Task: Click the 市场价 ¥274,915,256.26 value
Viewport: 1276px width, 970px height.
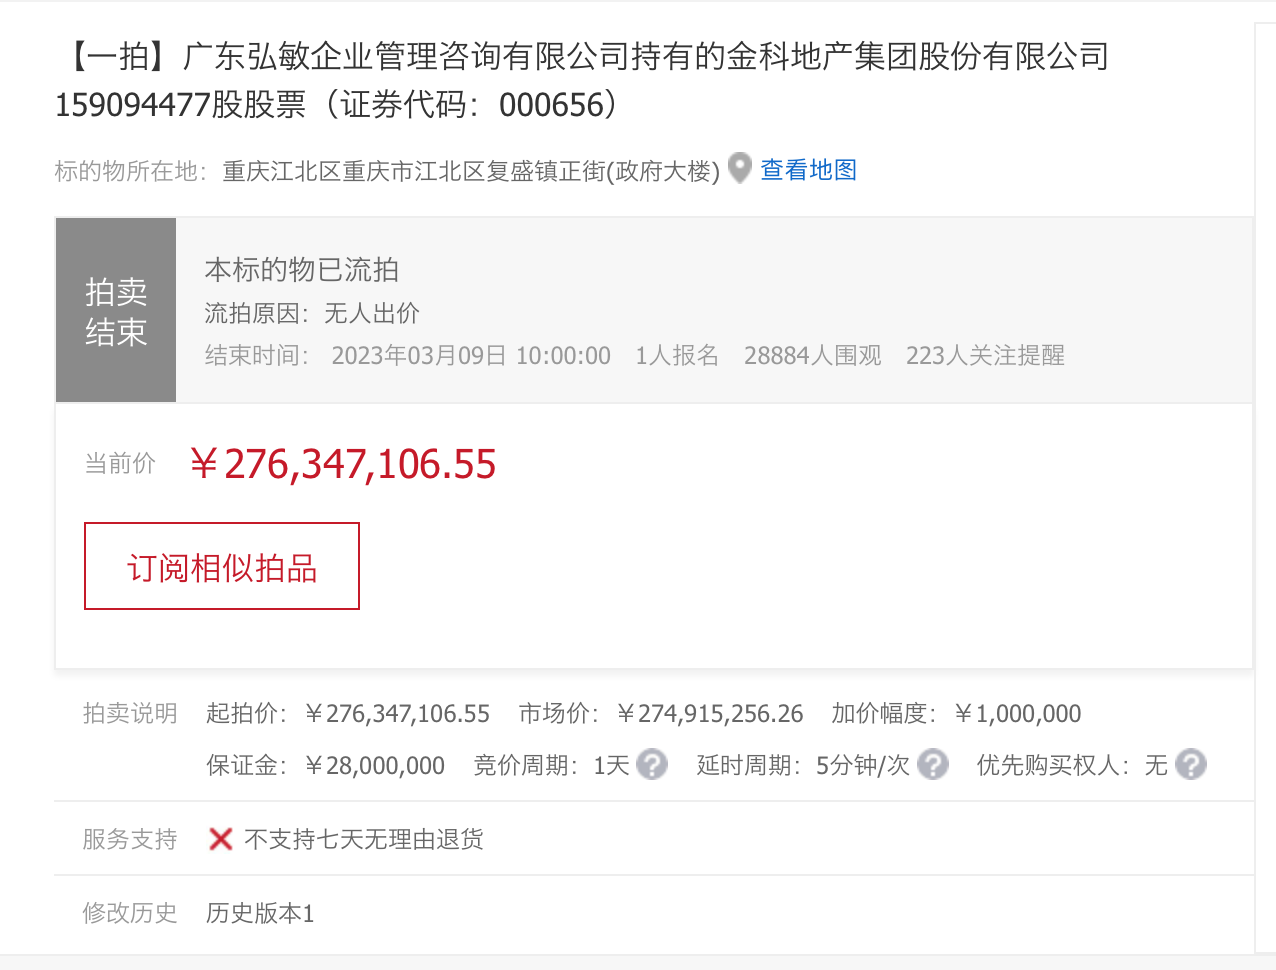Action: coord(710,714)
